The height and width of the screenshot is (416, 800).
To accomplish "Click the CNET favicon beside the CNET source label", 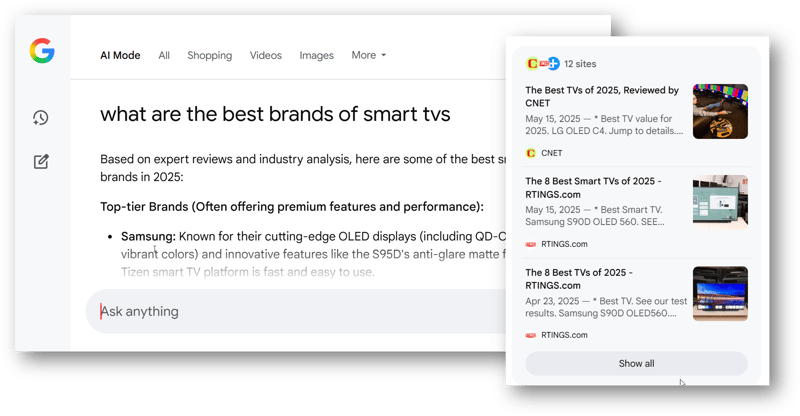I will coord(531,153).
